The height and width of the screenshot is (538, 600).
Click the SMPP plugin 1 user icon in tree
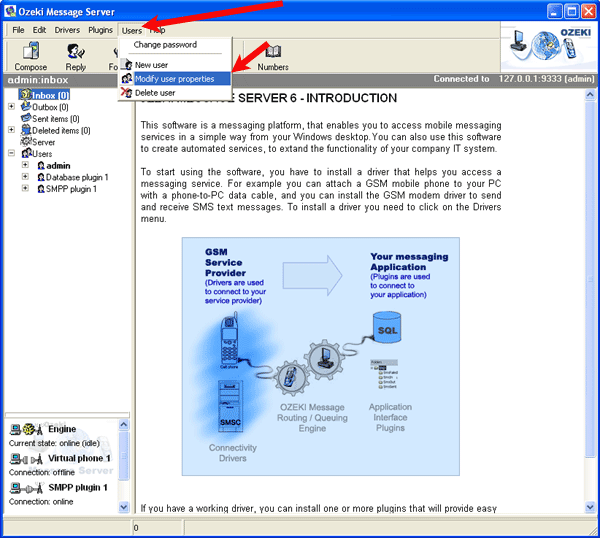point(41,189)
